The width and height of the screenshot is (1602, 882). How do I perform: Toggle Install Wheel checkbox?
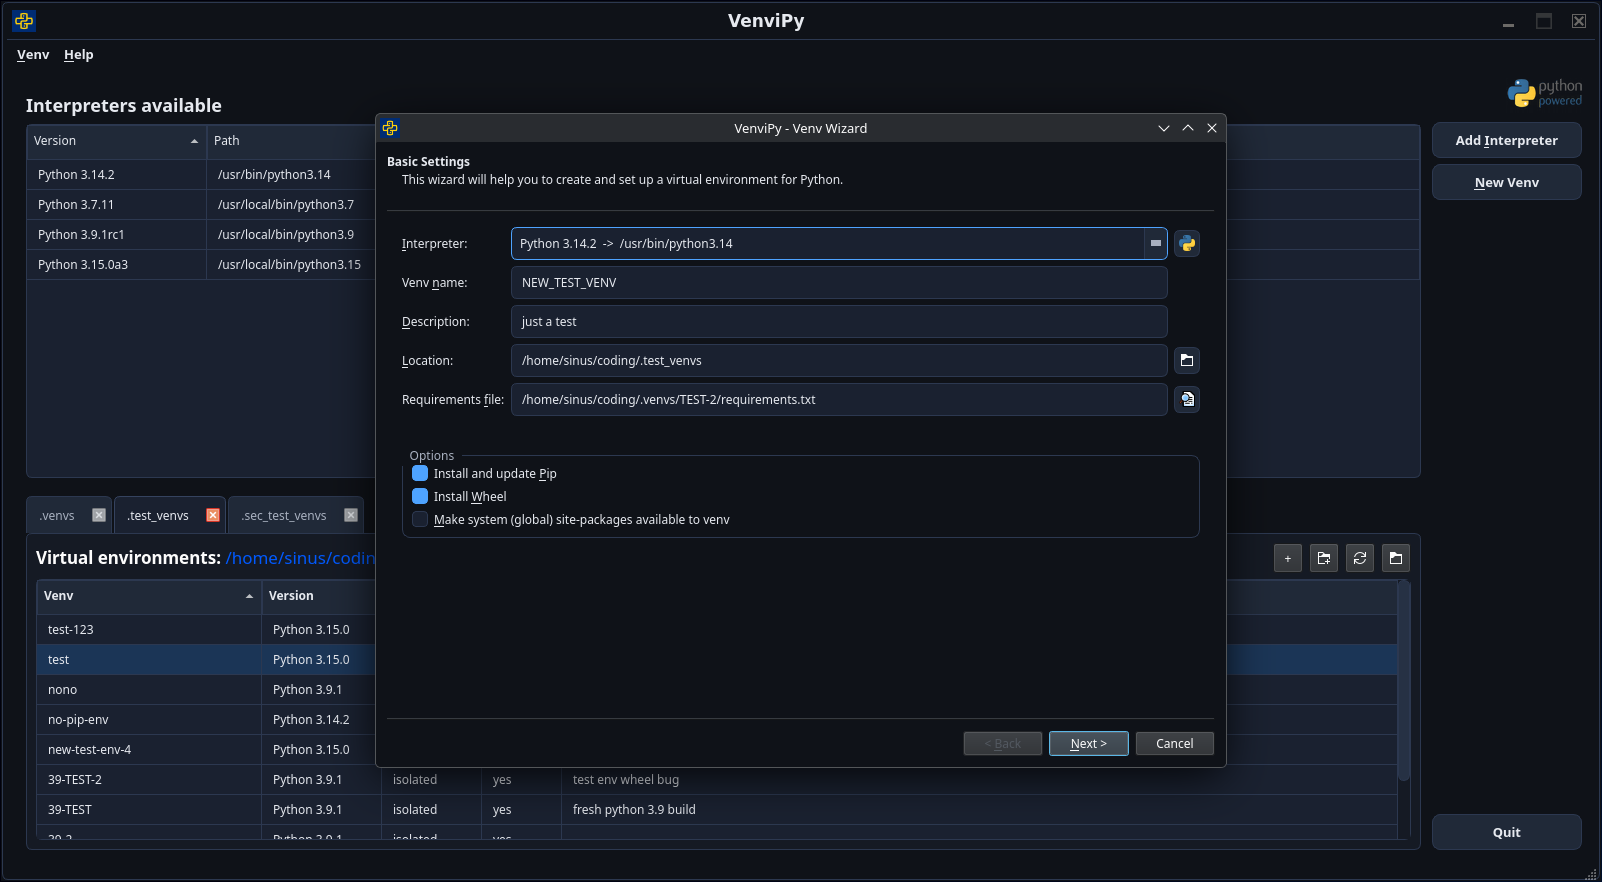[x=420, y=496]
